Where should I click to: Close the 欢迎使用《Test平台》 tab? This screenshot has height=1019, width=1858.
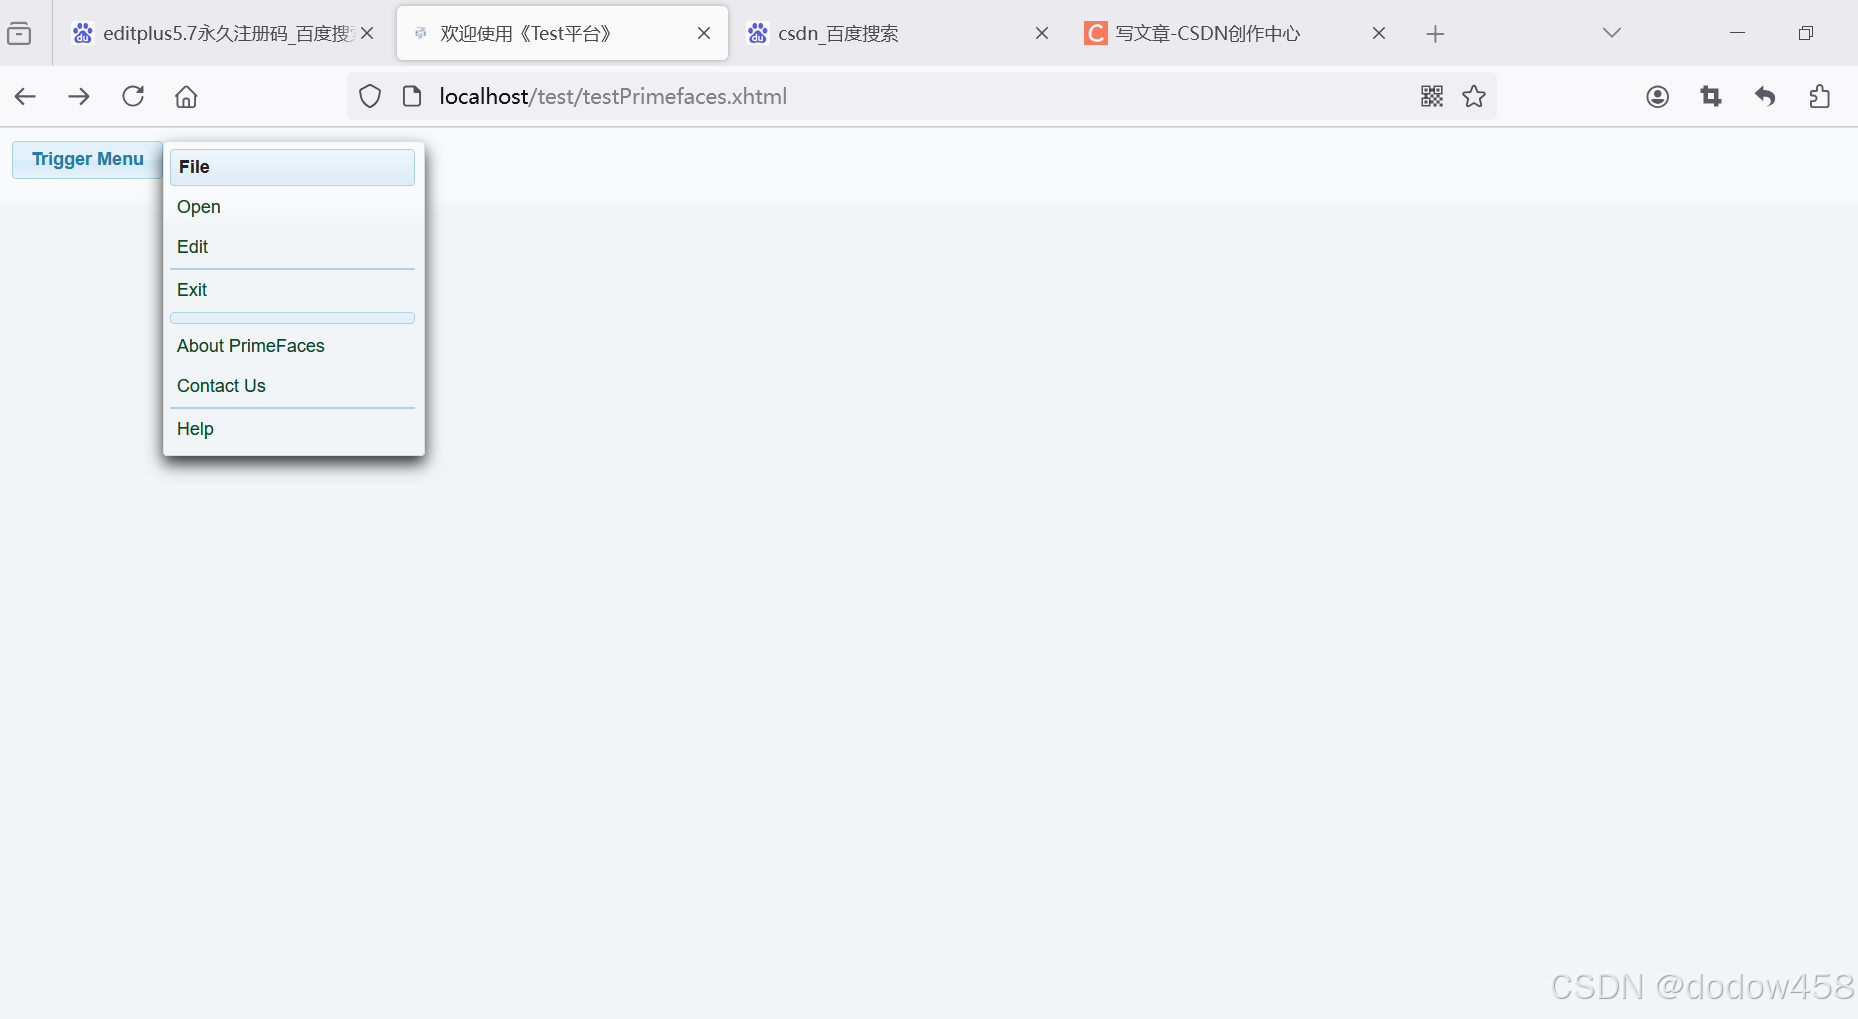(x=704, y=34)
